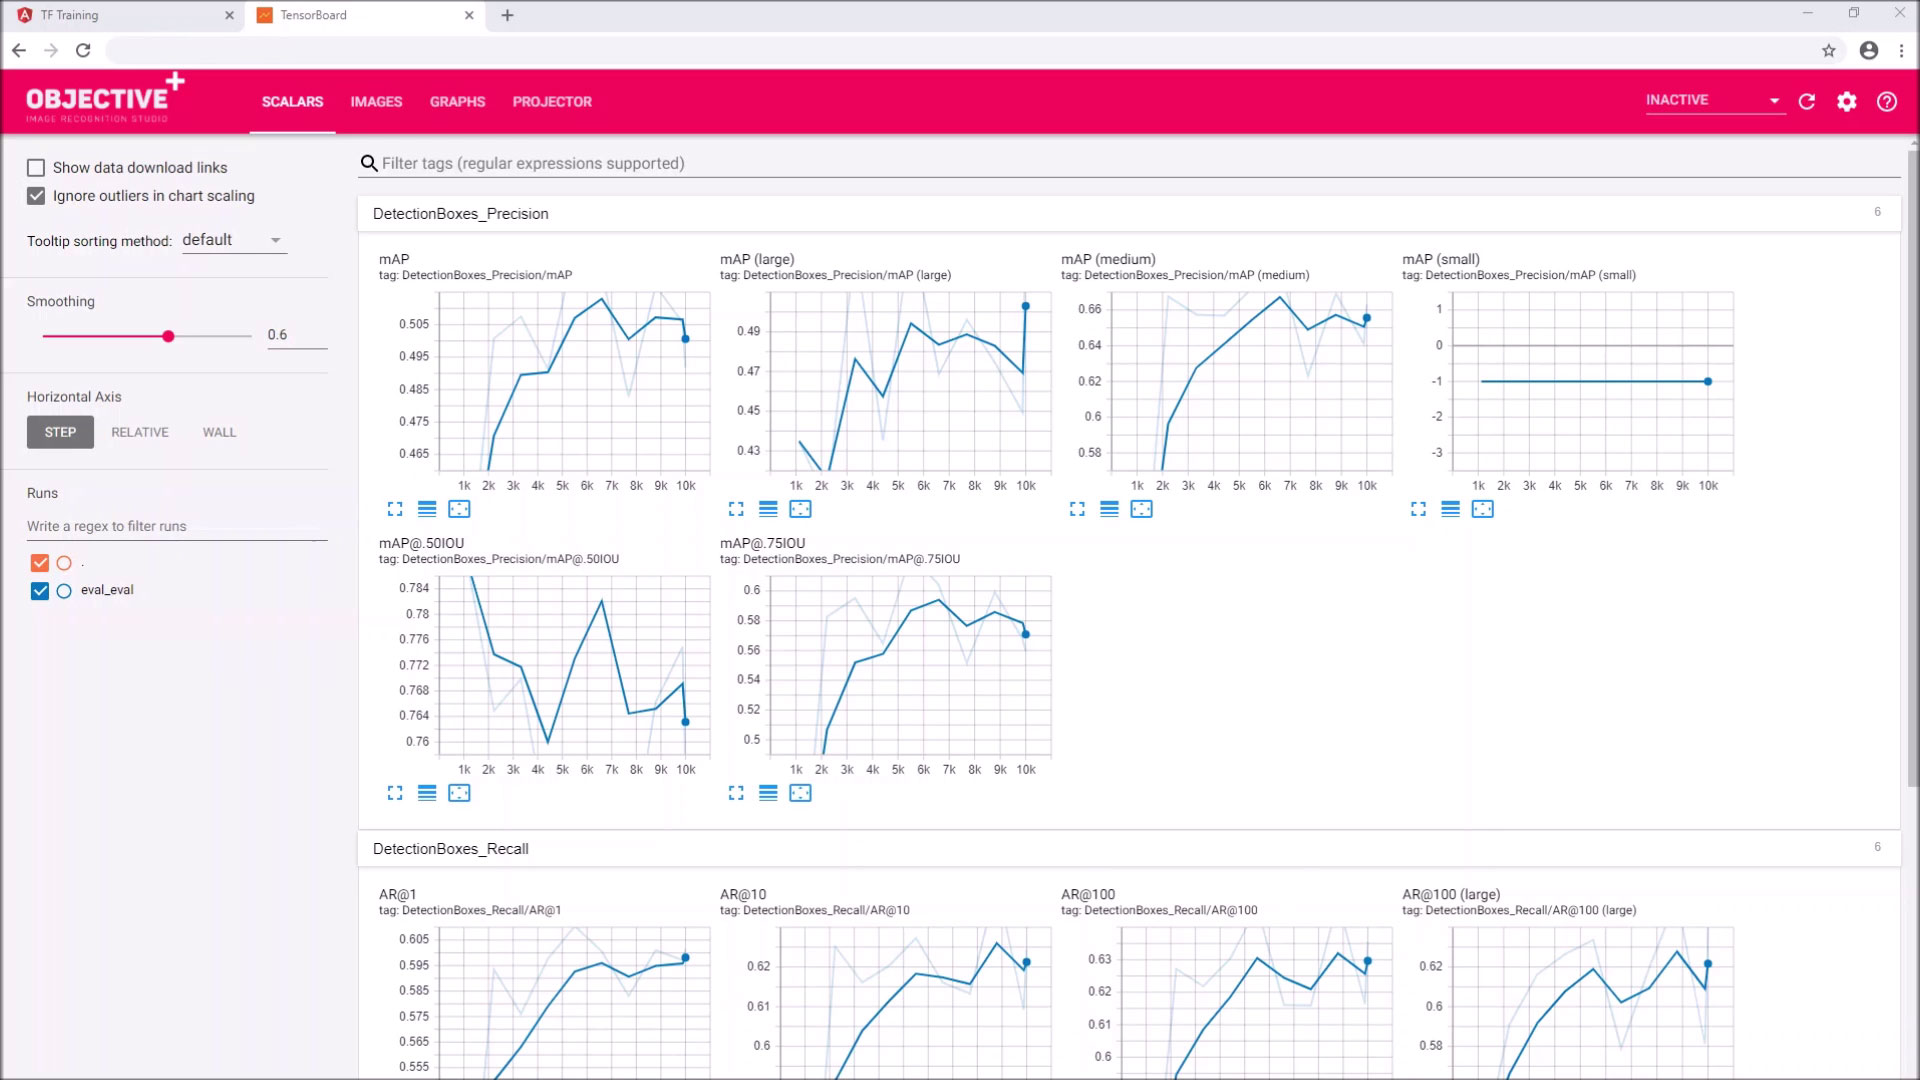Close the TensorBoard browser tab

469,15
